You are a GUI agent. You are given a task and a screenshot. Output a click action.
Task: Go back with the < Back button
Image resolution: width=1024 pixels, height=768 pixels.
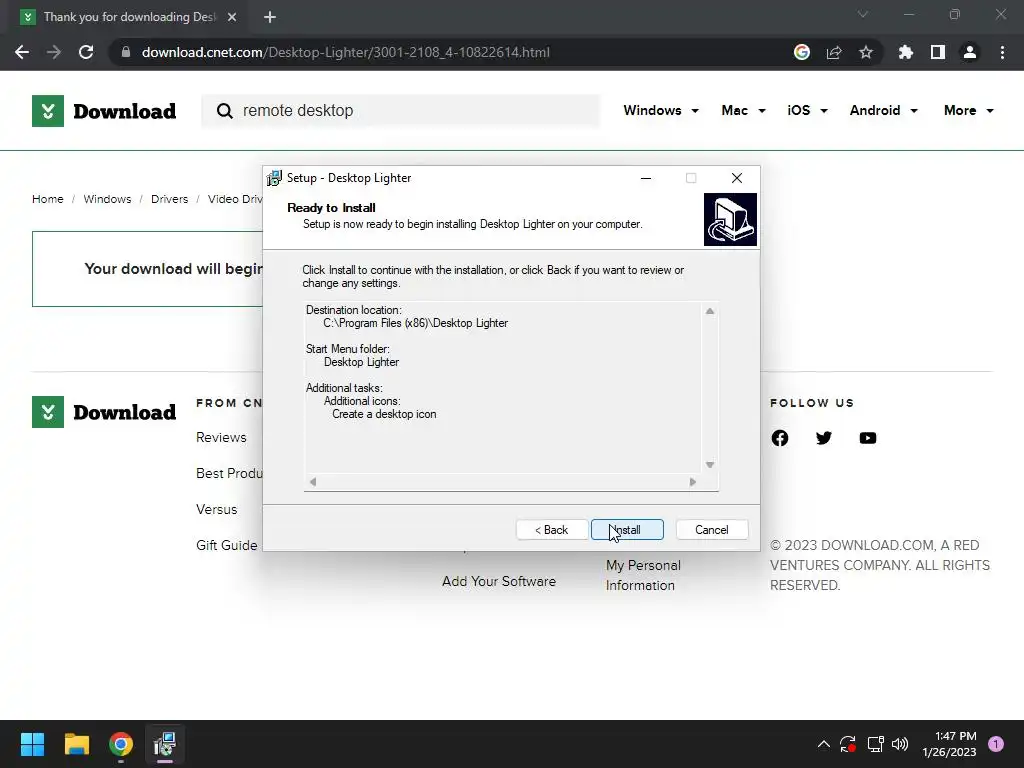(552, 530)
